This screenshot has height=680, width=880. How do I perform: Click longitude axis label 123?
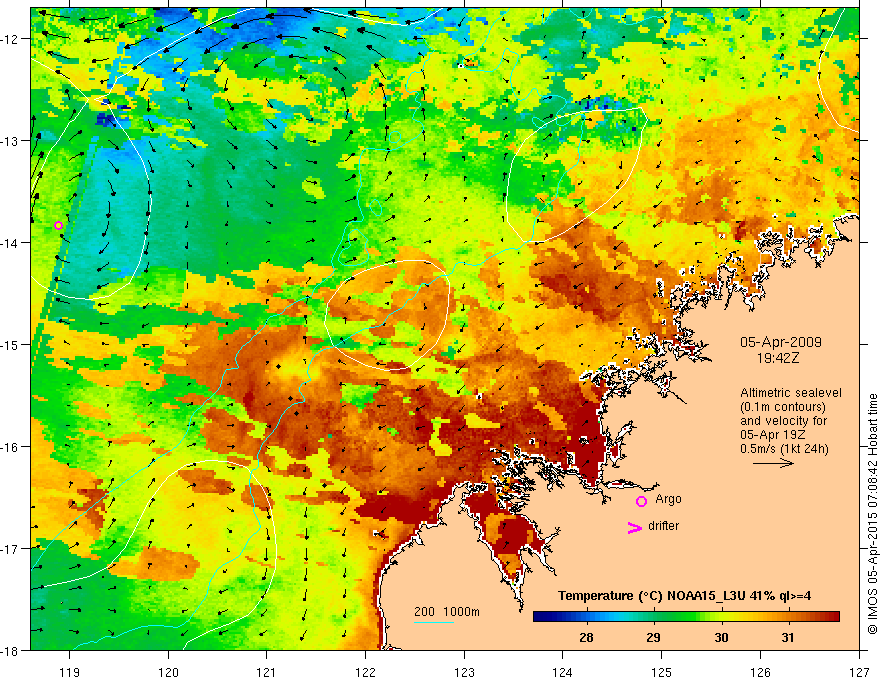tap(464, 672)
